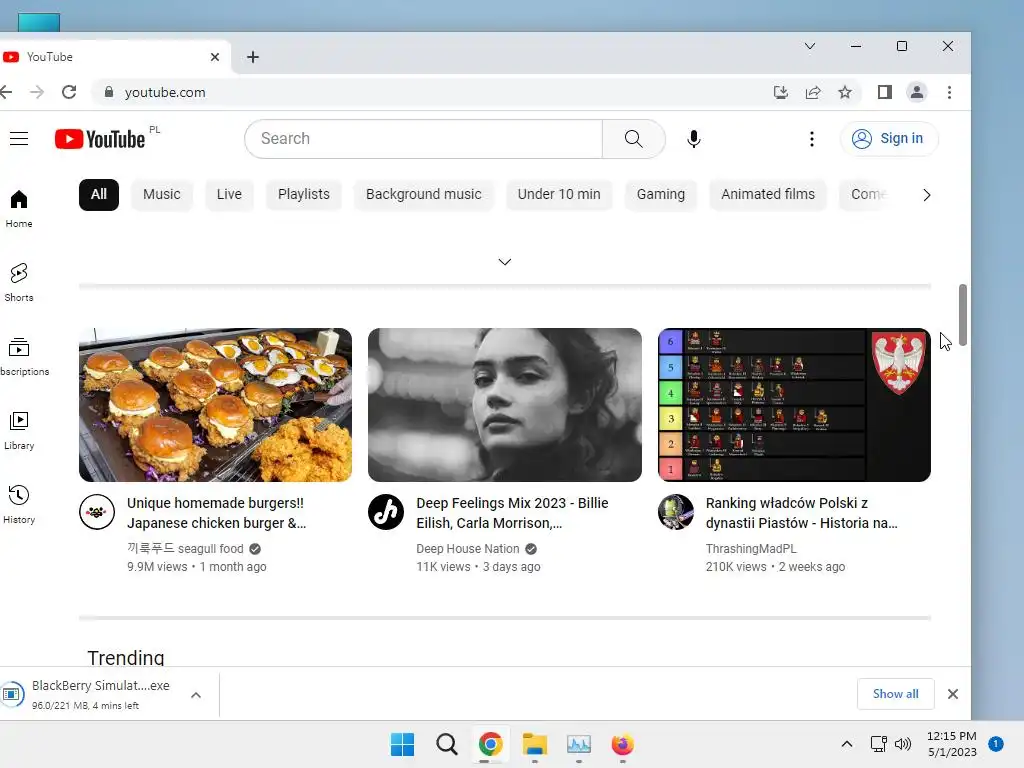Open taskbar search

coord(447,744)
